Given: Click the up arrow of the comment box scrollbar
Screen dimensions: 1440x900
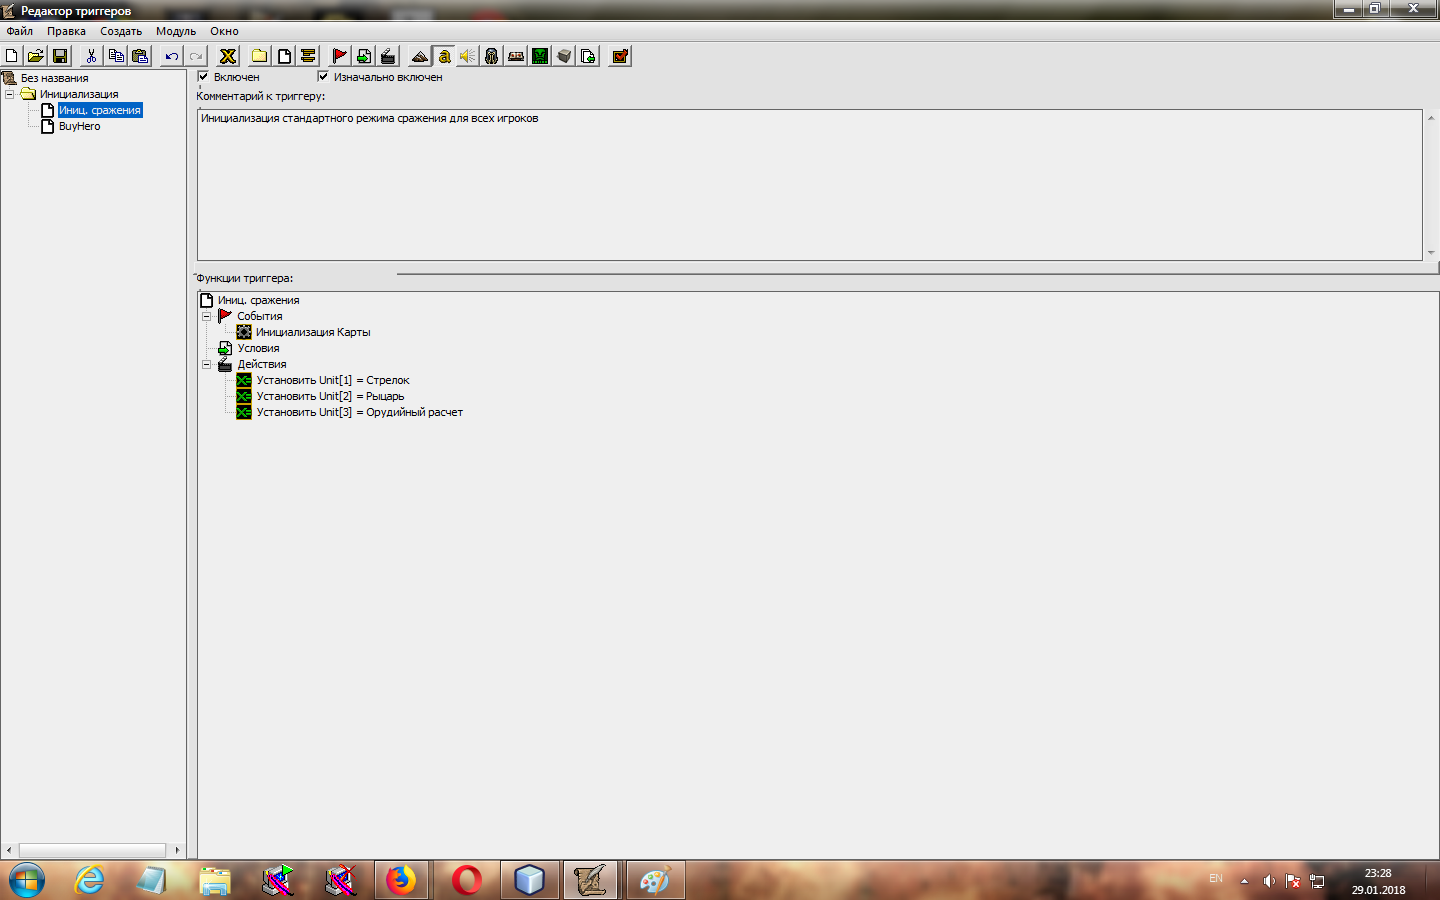Looking at the screenshot, I should click(1431, 118).
